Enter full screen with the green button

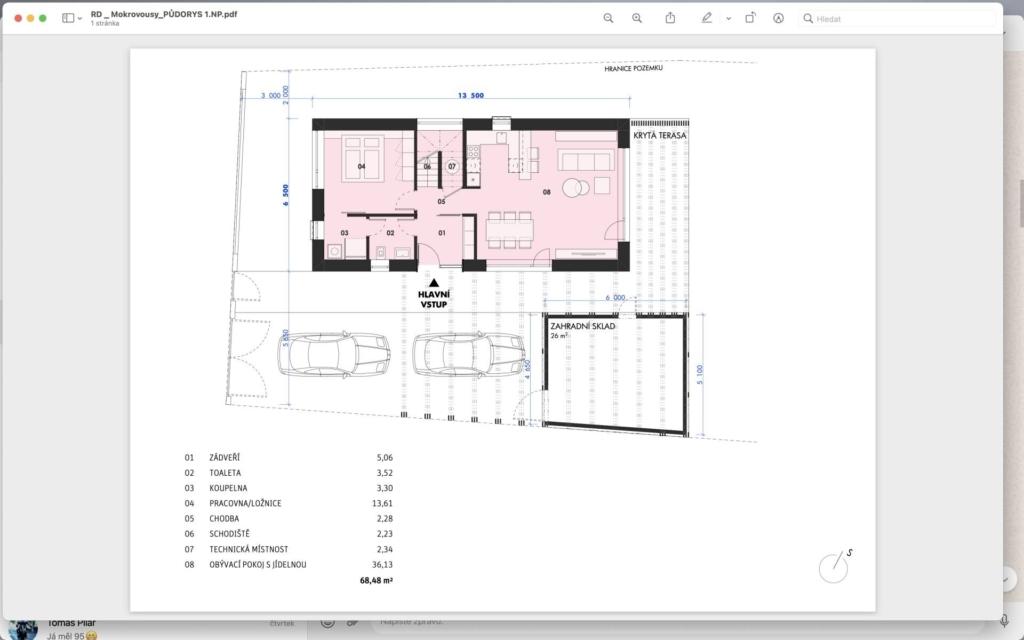point(43,18)
